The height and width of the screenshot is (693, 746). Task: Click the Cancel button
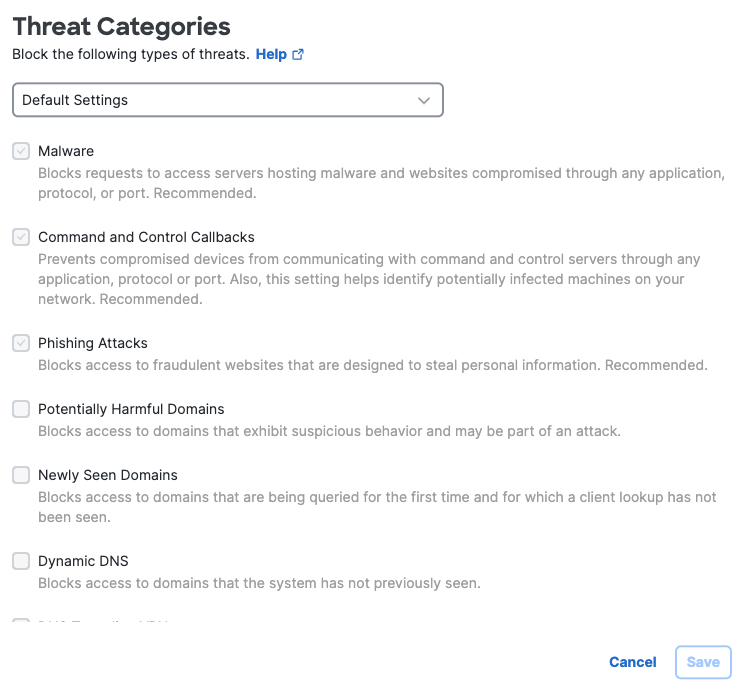[x=633, y=662]
